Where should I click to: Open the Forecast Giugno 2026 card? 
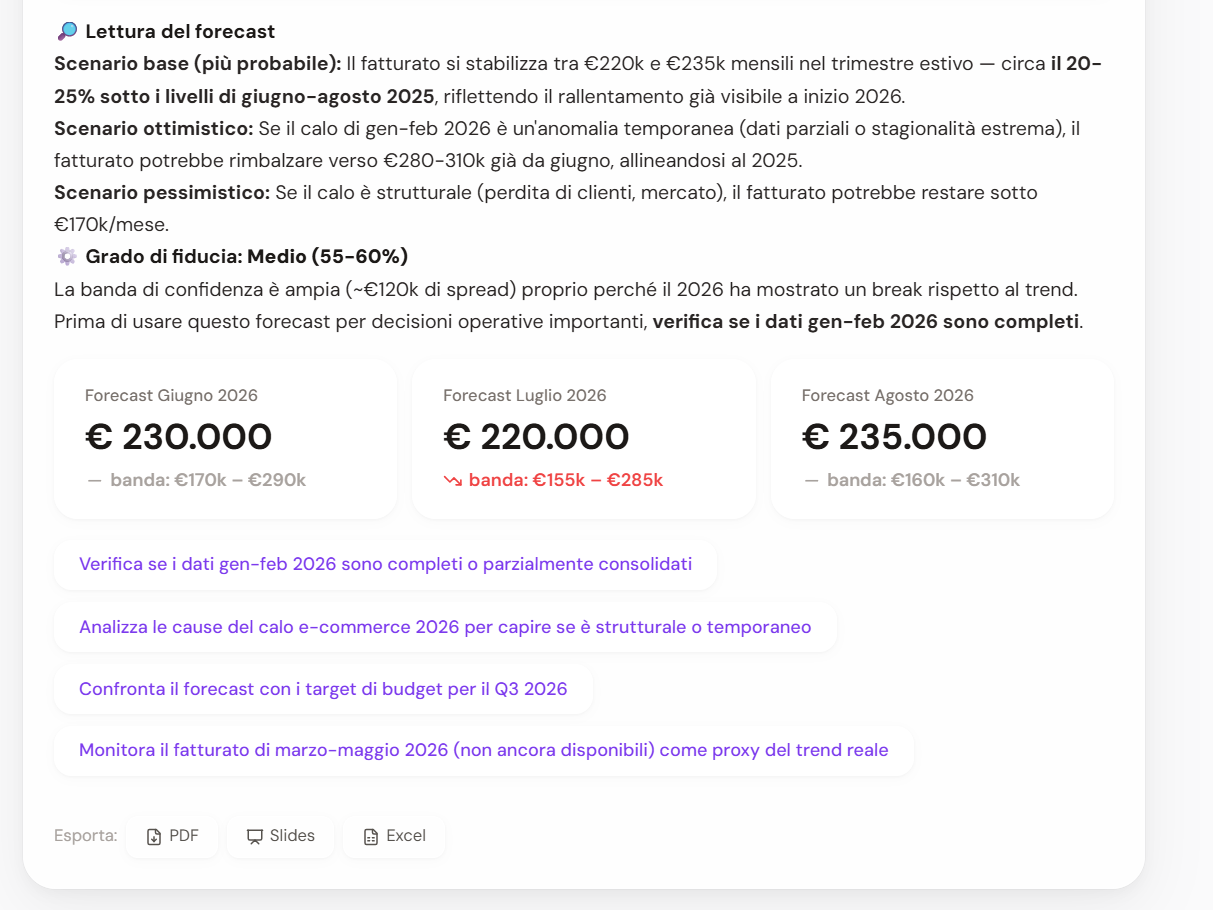[x=226, y=439]
